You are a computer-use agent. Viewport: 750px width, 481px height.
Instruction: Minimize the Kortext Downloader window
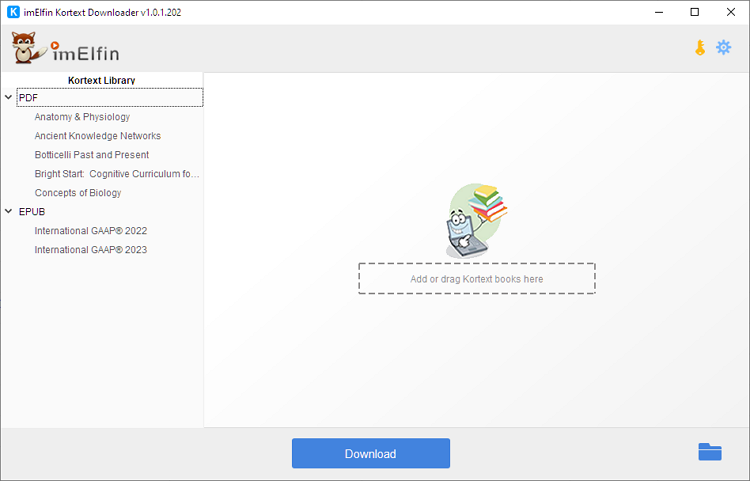click(x=659, y=12)
